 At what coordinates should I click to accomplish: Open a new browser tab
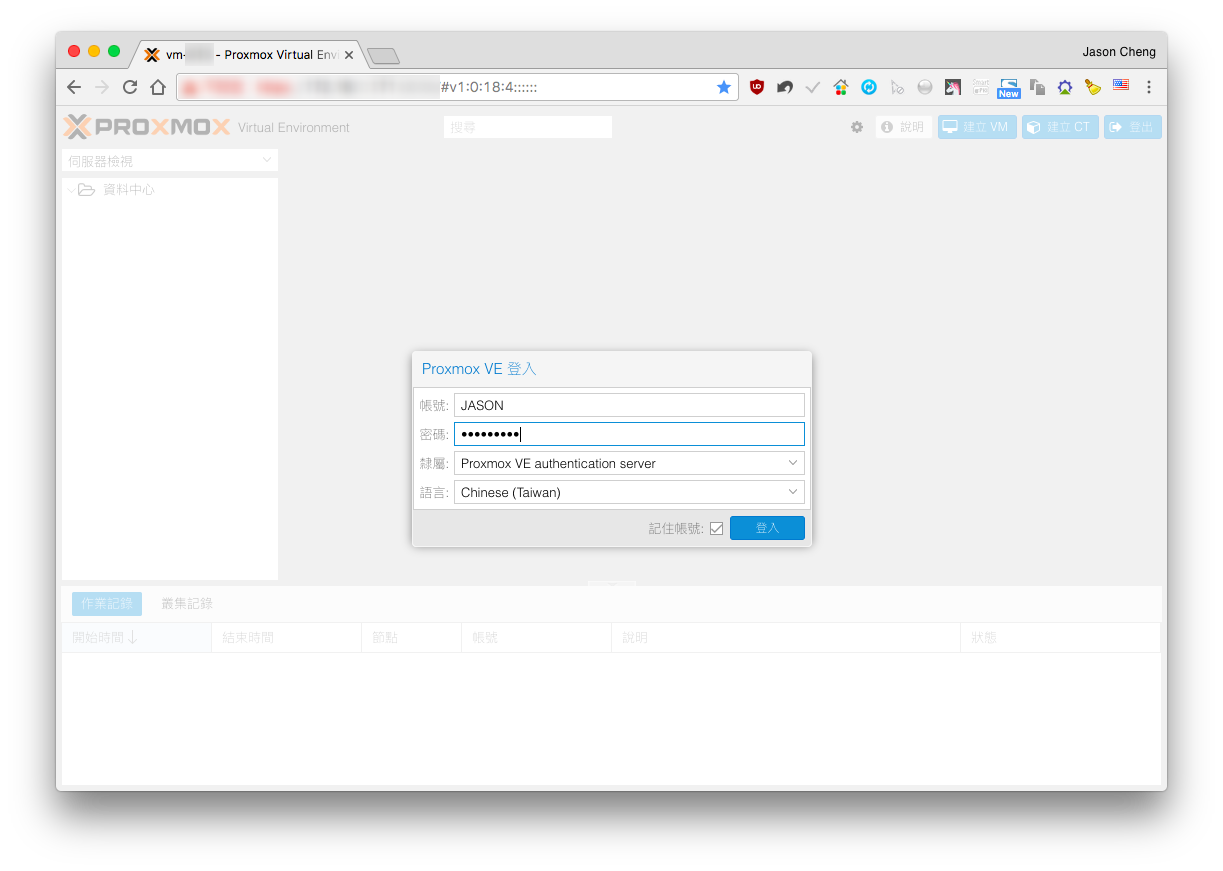383,56
